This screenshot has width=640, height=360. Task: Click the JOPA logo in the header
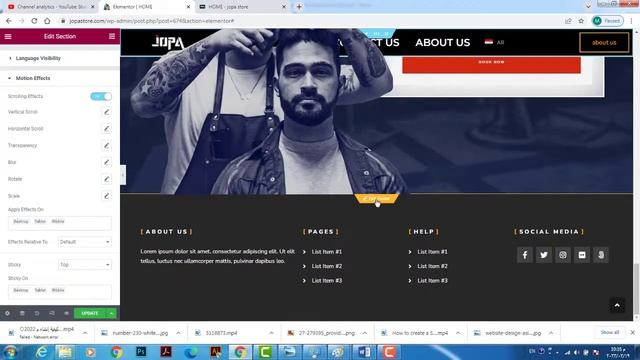[168, 42]
